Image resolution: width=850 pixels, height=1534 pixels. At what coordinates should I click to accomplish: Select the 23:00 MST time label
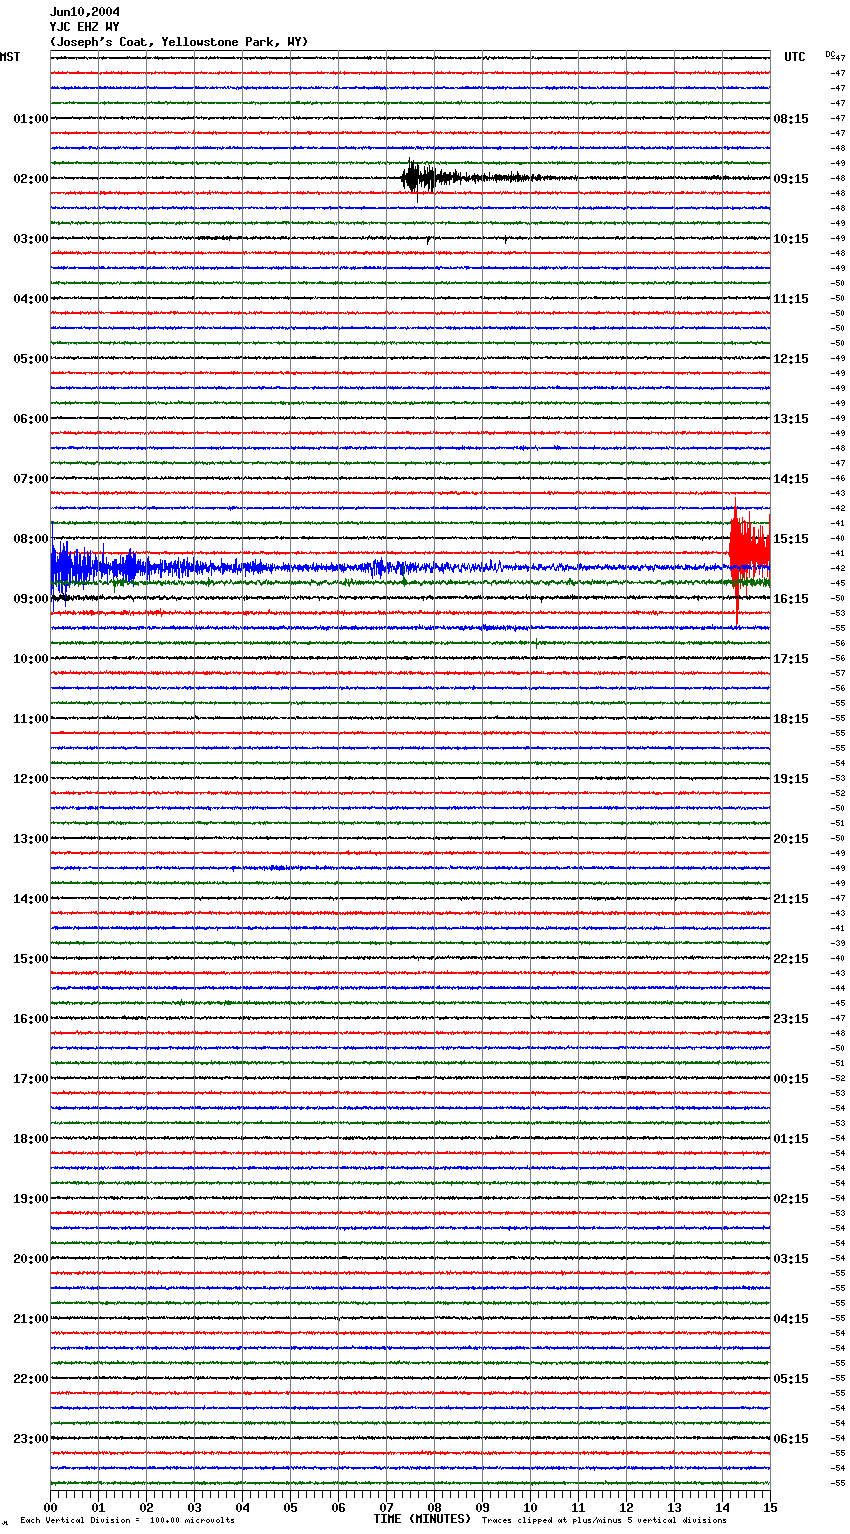(31, 1439)
